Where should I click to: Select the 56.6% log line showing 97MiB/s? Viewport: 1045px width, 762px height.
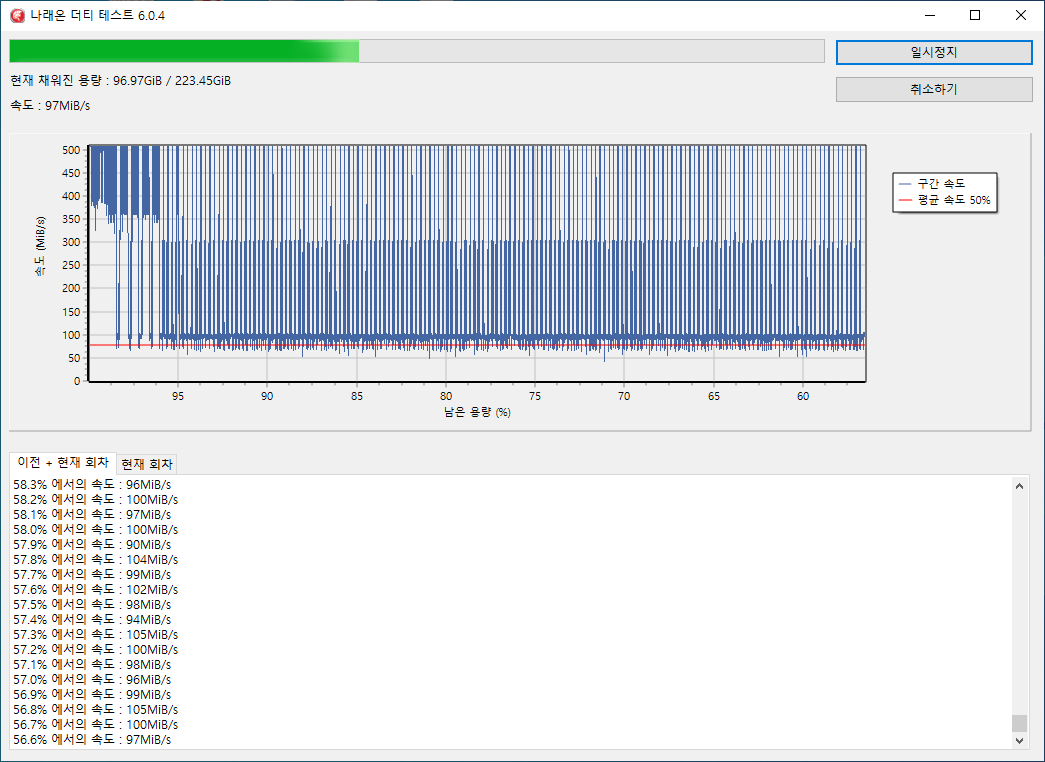point(92,739)
